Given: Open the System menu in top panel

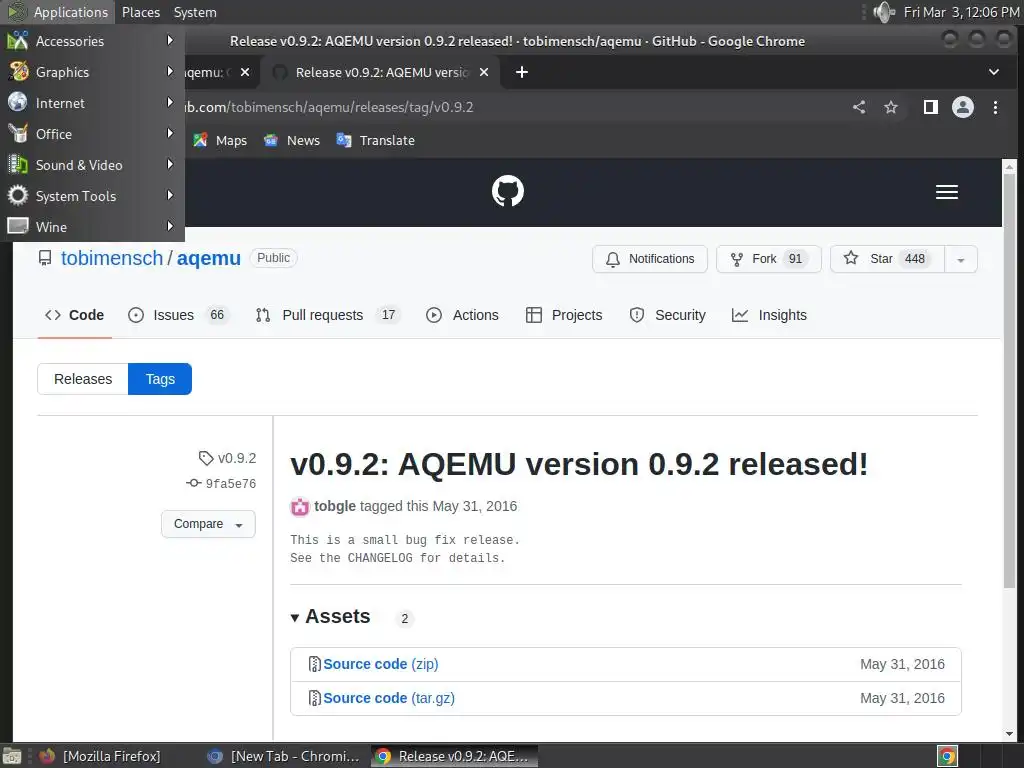Looking at the screenshot, I should (x=195, y=12).
